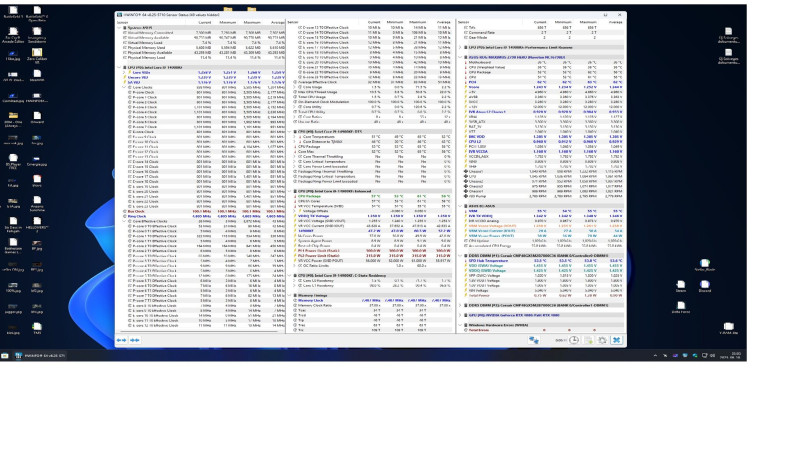Collapse the Core Effective Clocks tree
Image resolution: width=800 pixels, height=457 pixels.
[x=123, y=221]
